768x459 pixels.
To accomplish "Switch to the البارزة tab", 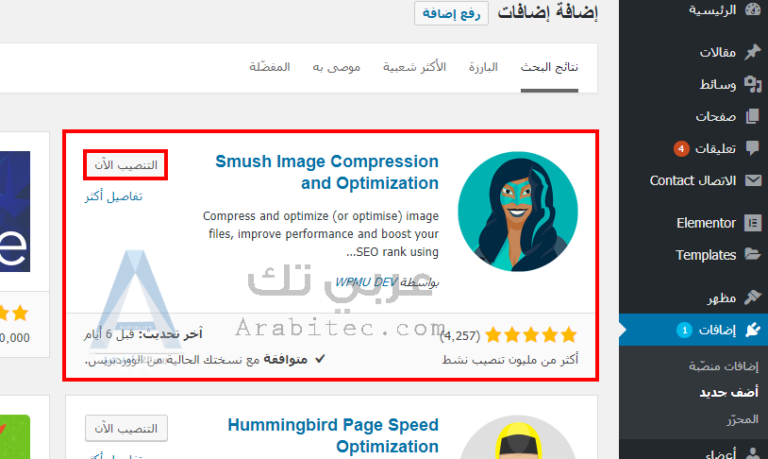I will coord(483,67).
